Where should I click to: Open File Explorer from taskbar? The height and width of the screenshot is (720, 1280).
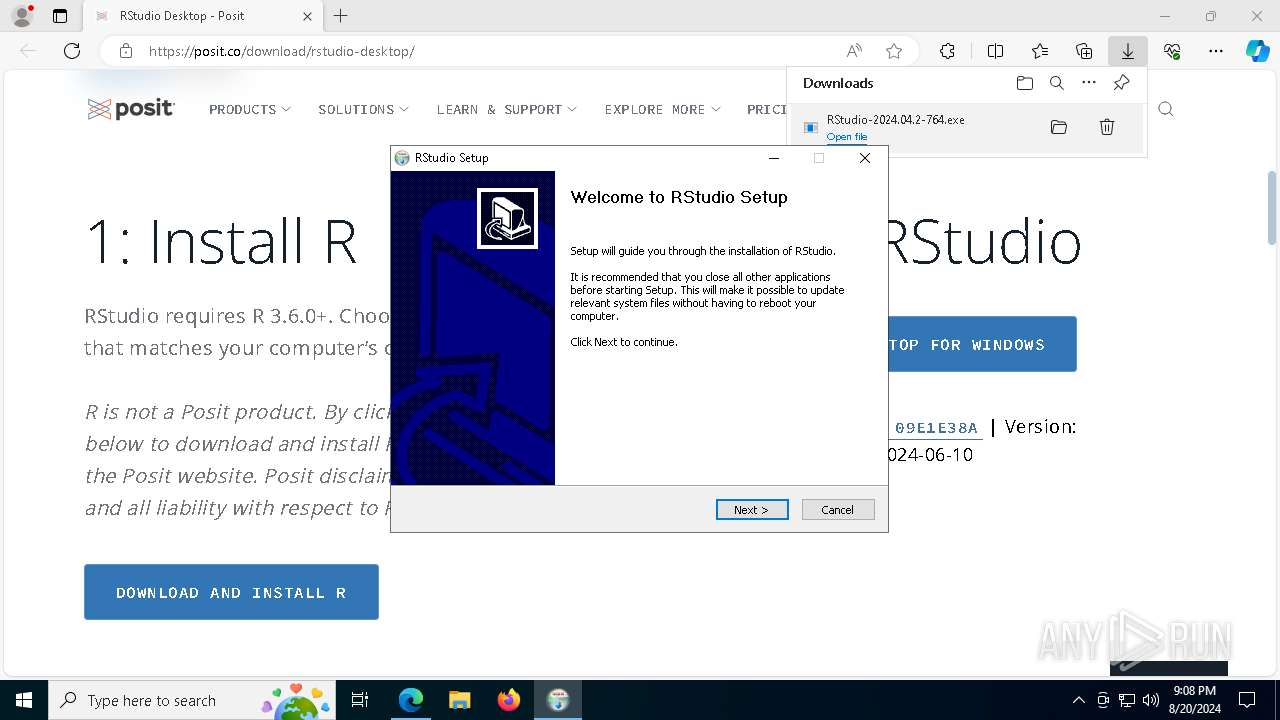pos(459,700)
